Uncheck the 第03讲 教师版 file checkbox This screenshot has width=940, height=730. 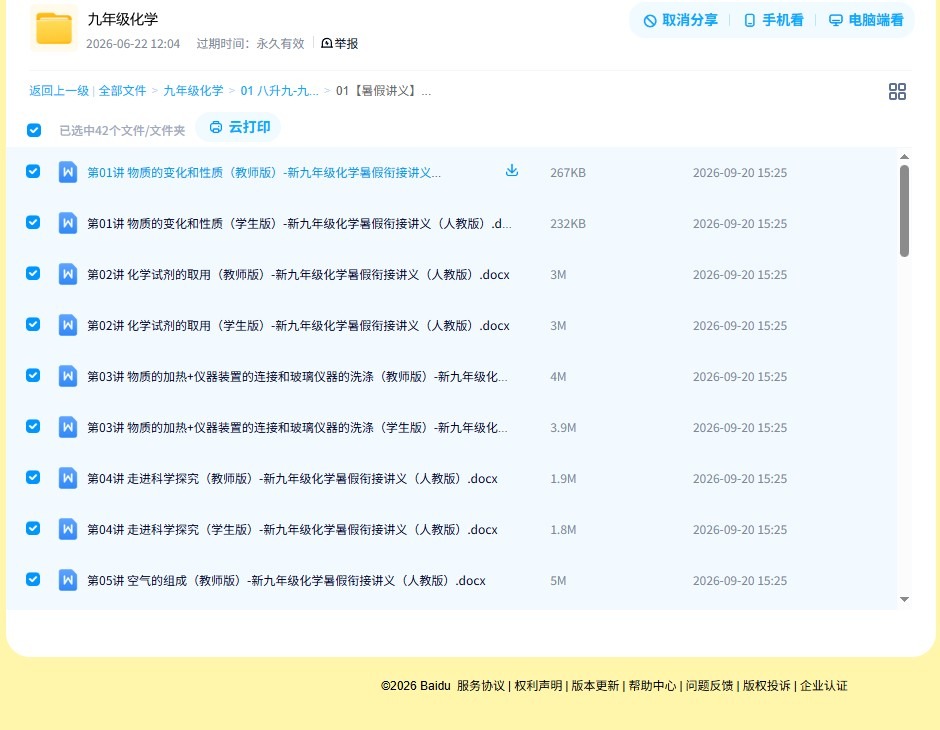point(33,375)
